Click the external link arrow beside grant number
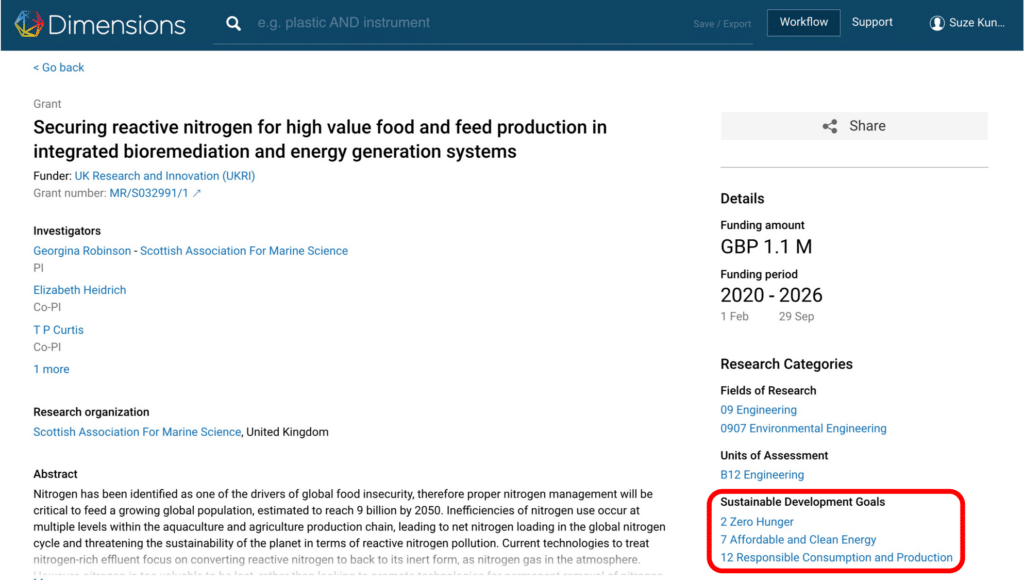Viewport: 1024px width, 580px height. click(197, 194)
